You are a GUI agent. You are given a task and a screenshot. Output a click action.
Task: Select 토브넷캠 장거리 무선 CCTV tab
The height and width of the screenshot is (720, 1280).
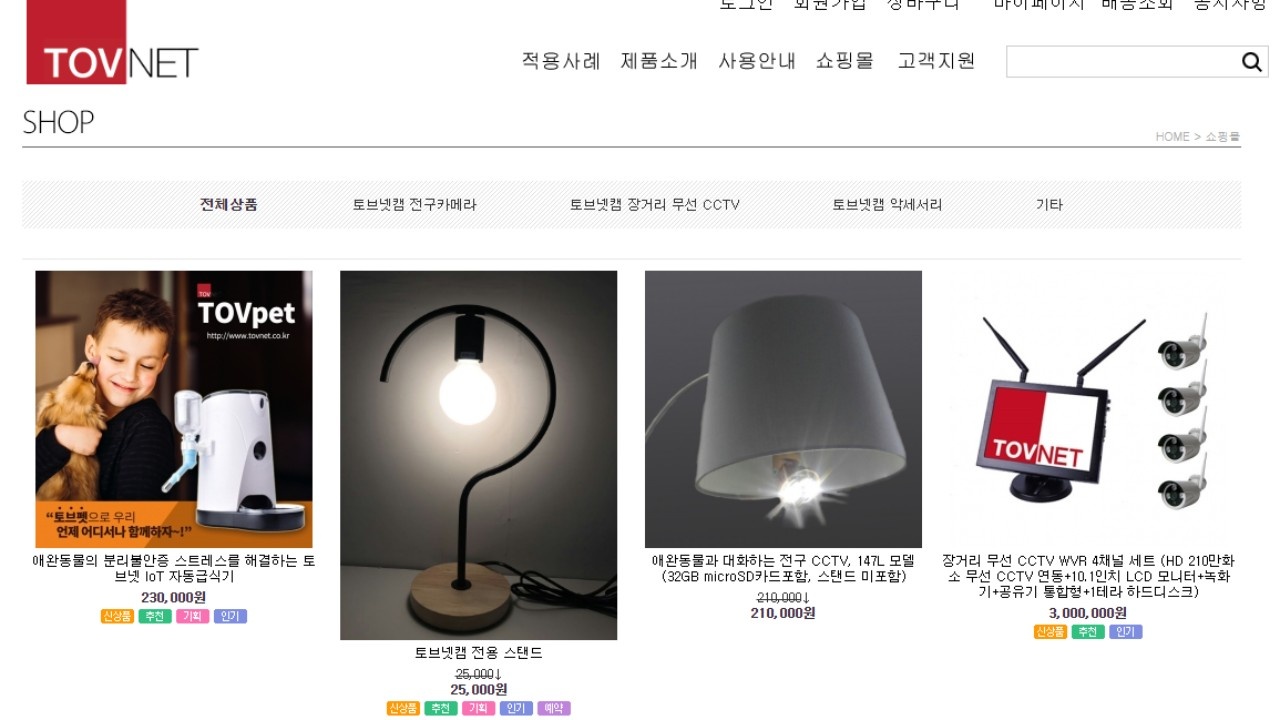tap(655, 205)
